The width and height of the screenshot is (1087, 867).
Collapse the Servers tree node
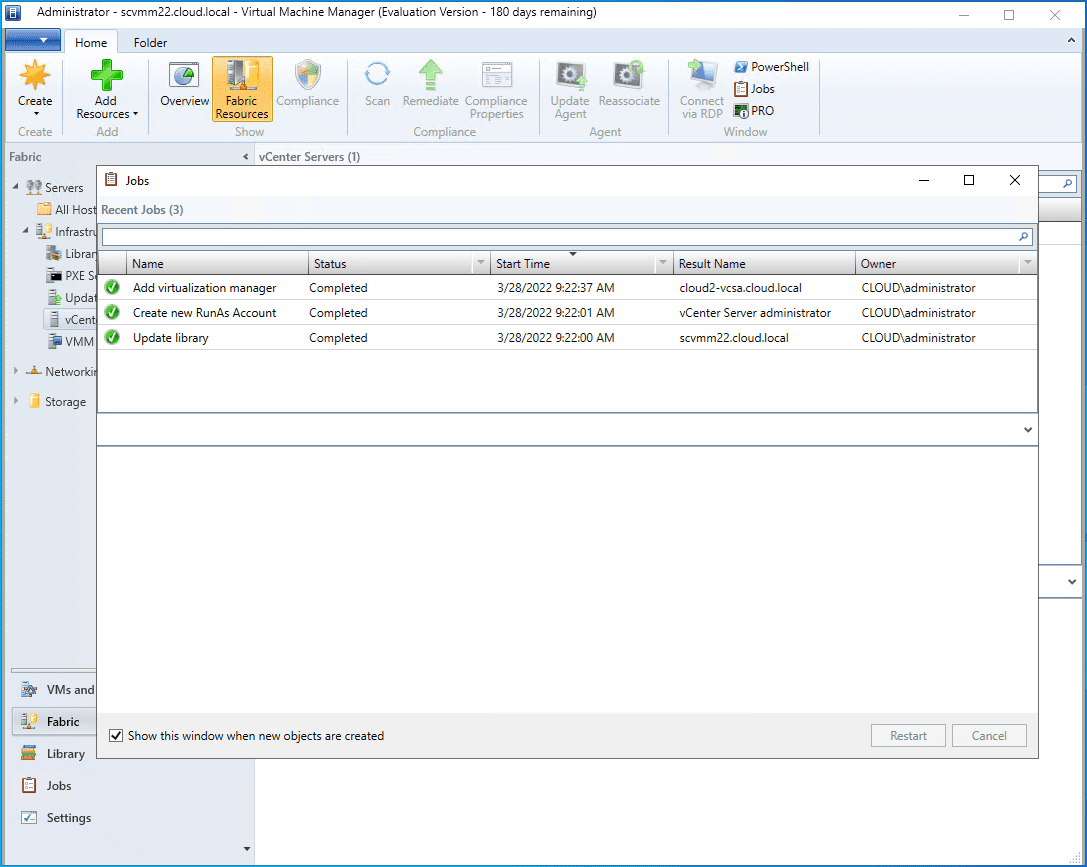click(x=15, y=186)
